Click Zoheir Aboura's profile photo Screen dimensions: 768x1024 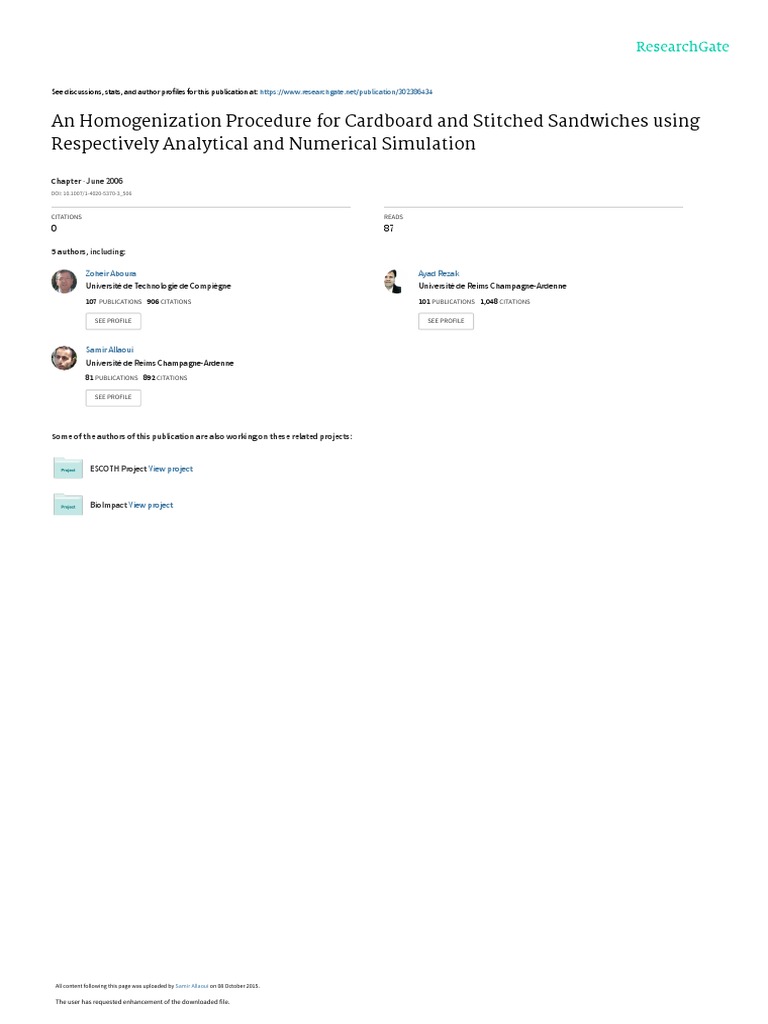tap(64, 282)
